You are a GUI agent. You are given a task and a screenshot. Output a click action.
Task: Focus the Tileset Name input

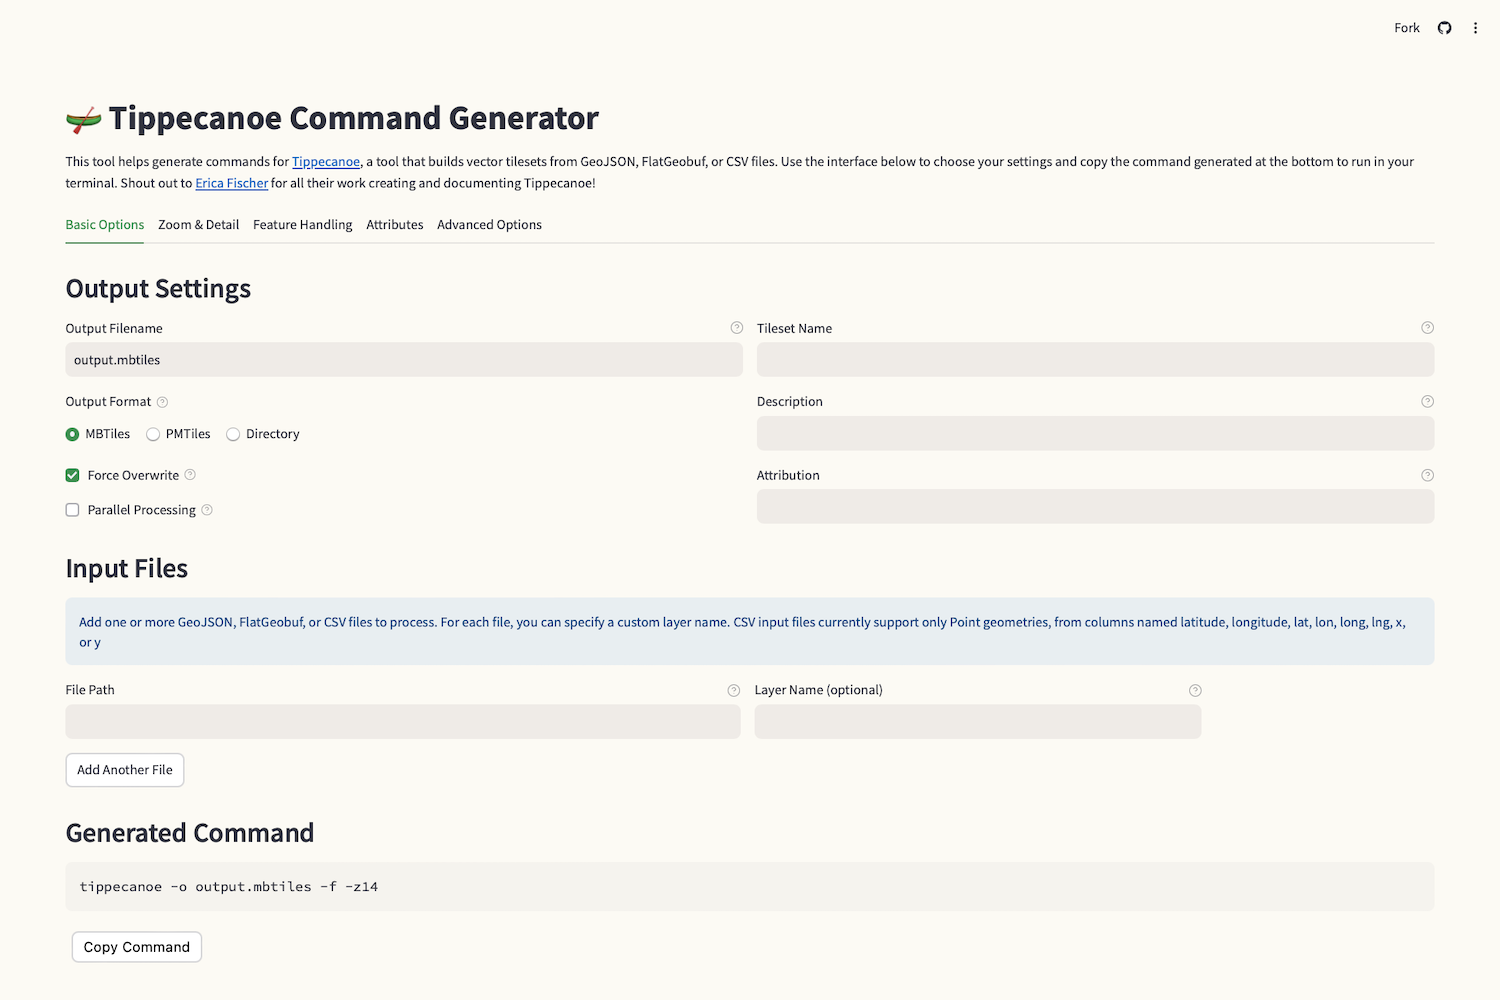point(1095,360)
